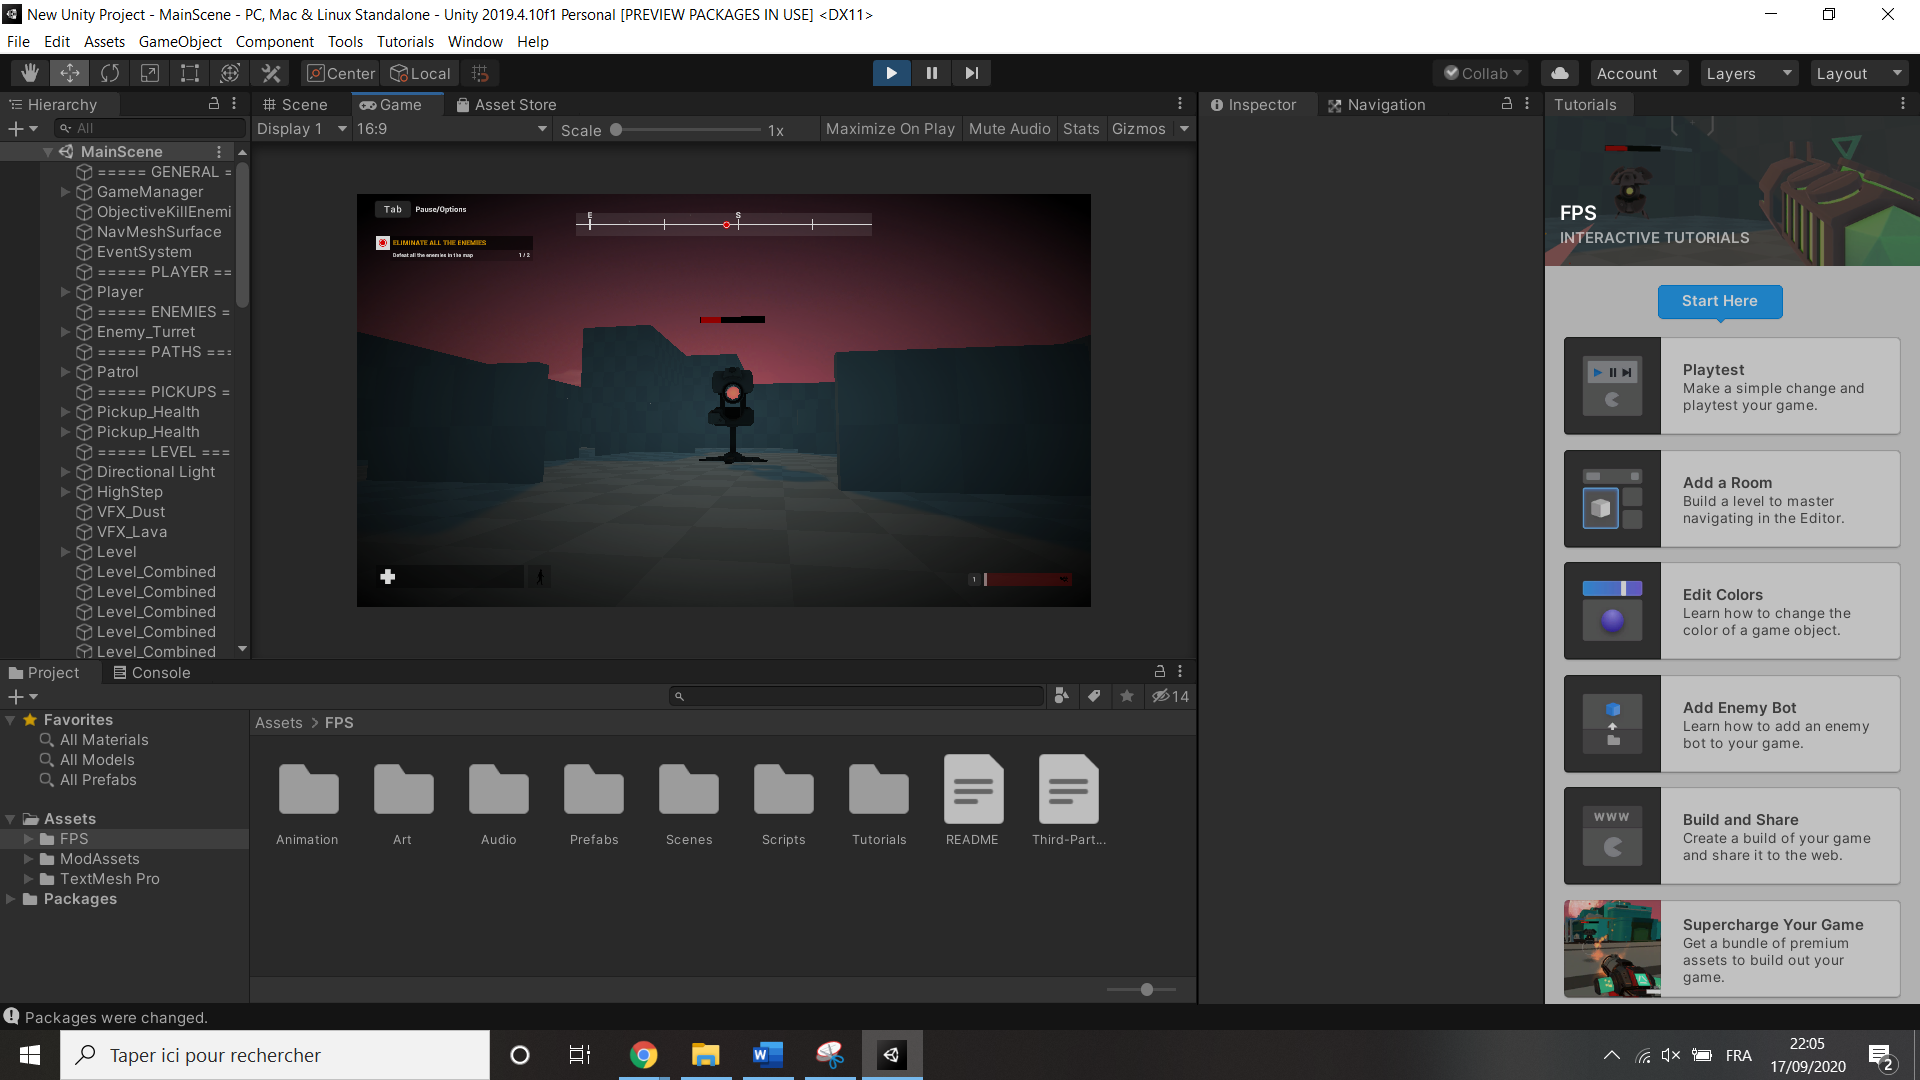Click the Step frame button
The image size is (1920, 1080).
click(x=971, y=73)
